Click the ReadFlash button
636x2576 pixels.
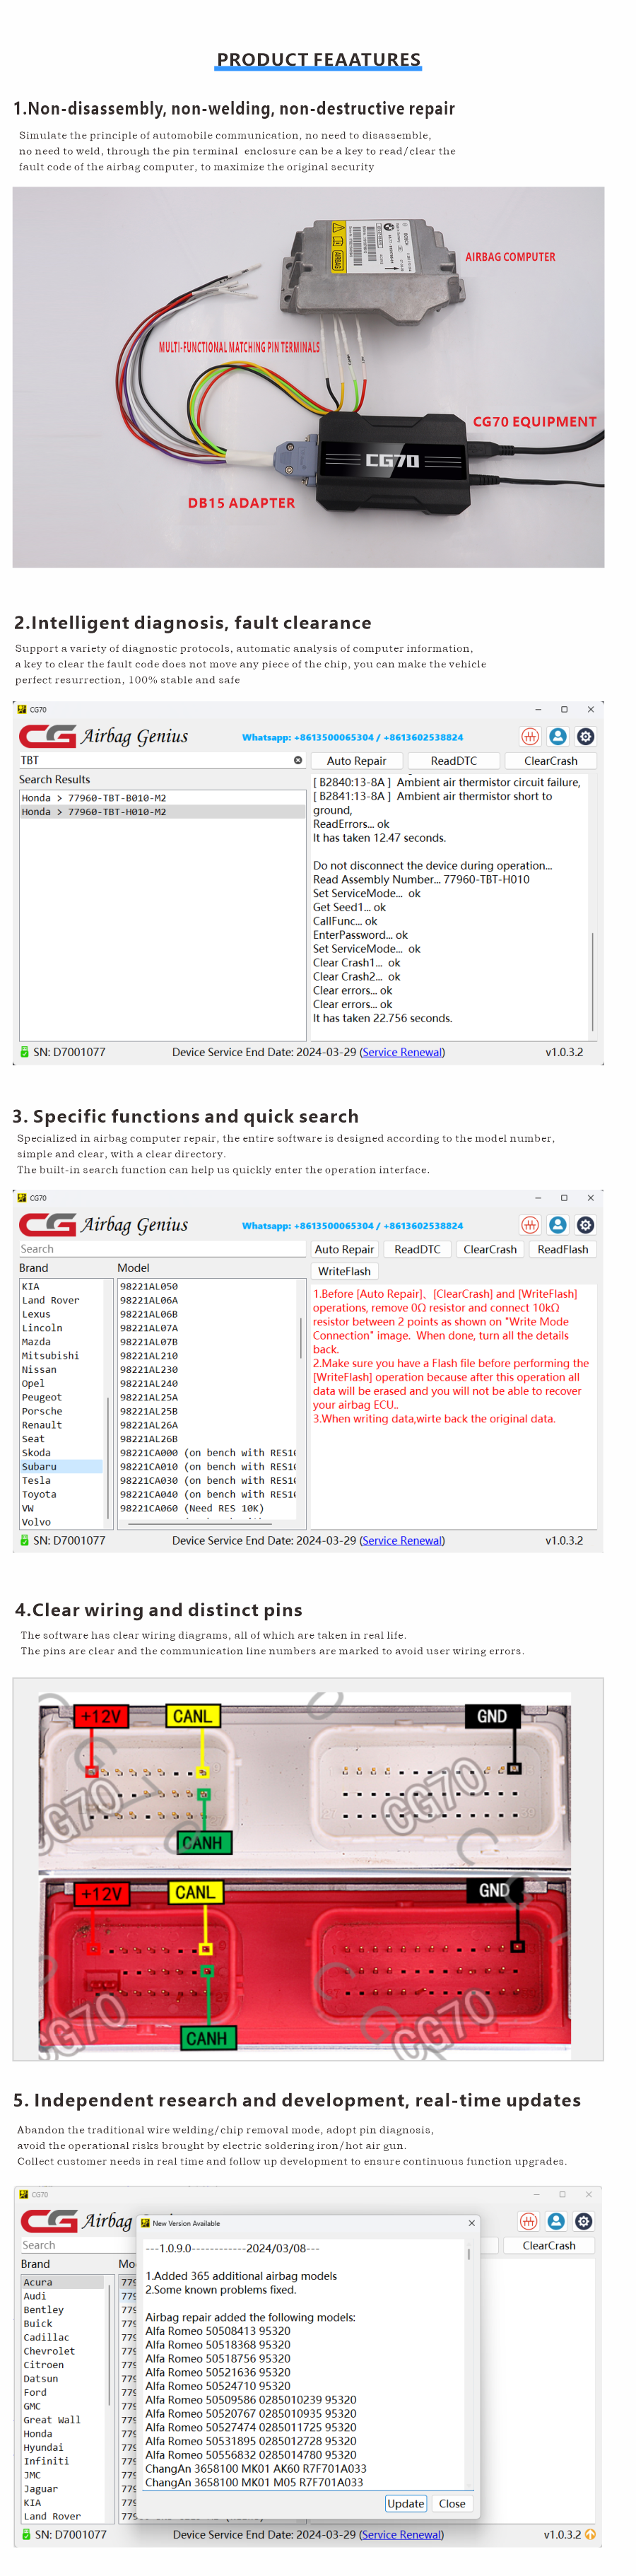562,1250
